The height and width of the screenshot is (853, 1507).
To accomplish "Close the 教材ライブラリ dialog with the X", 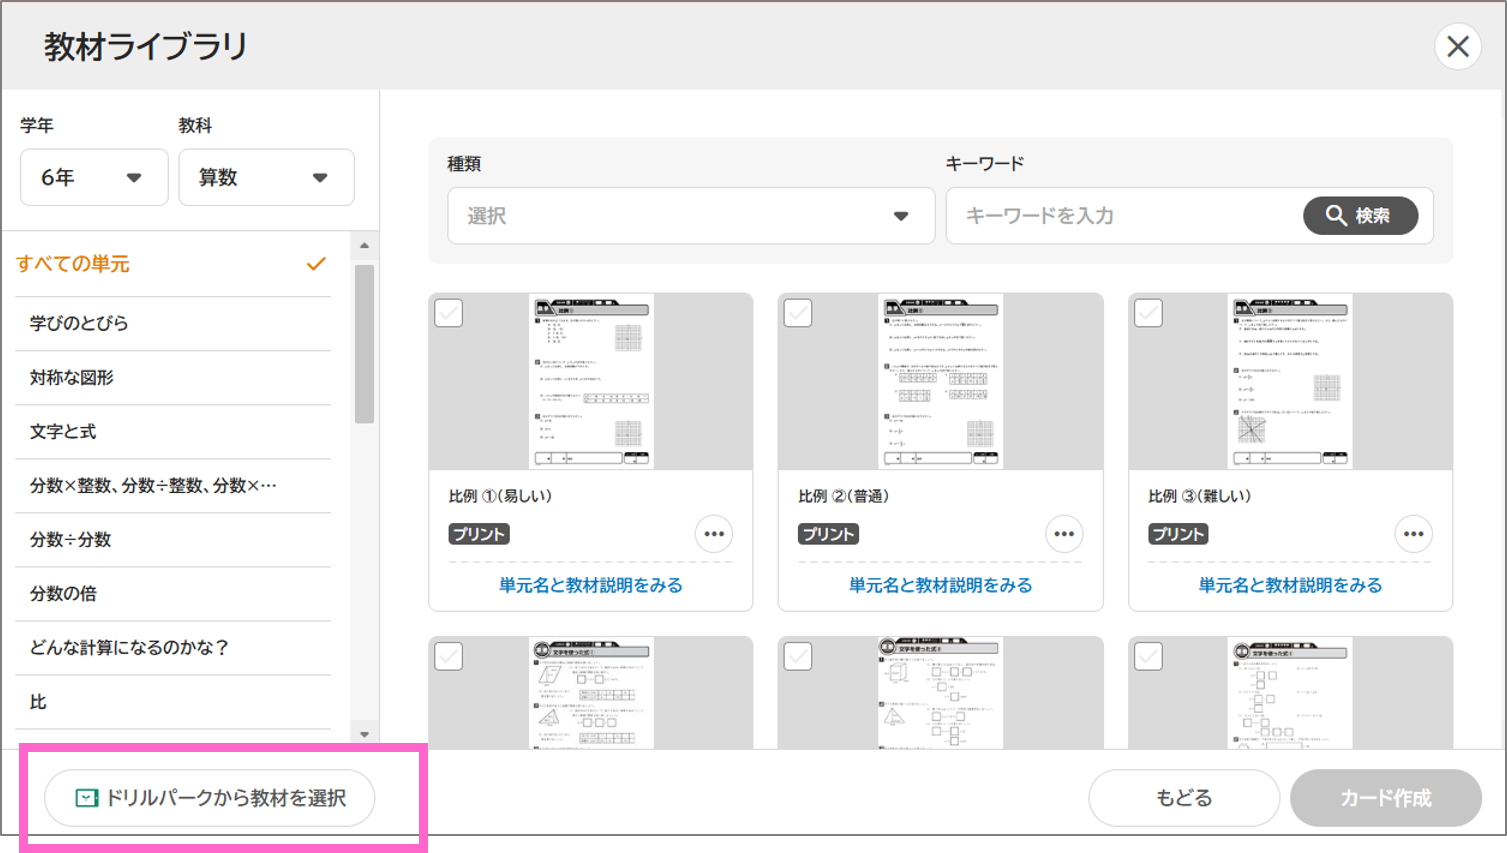I will (x=1457, y=46).
